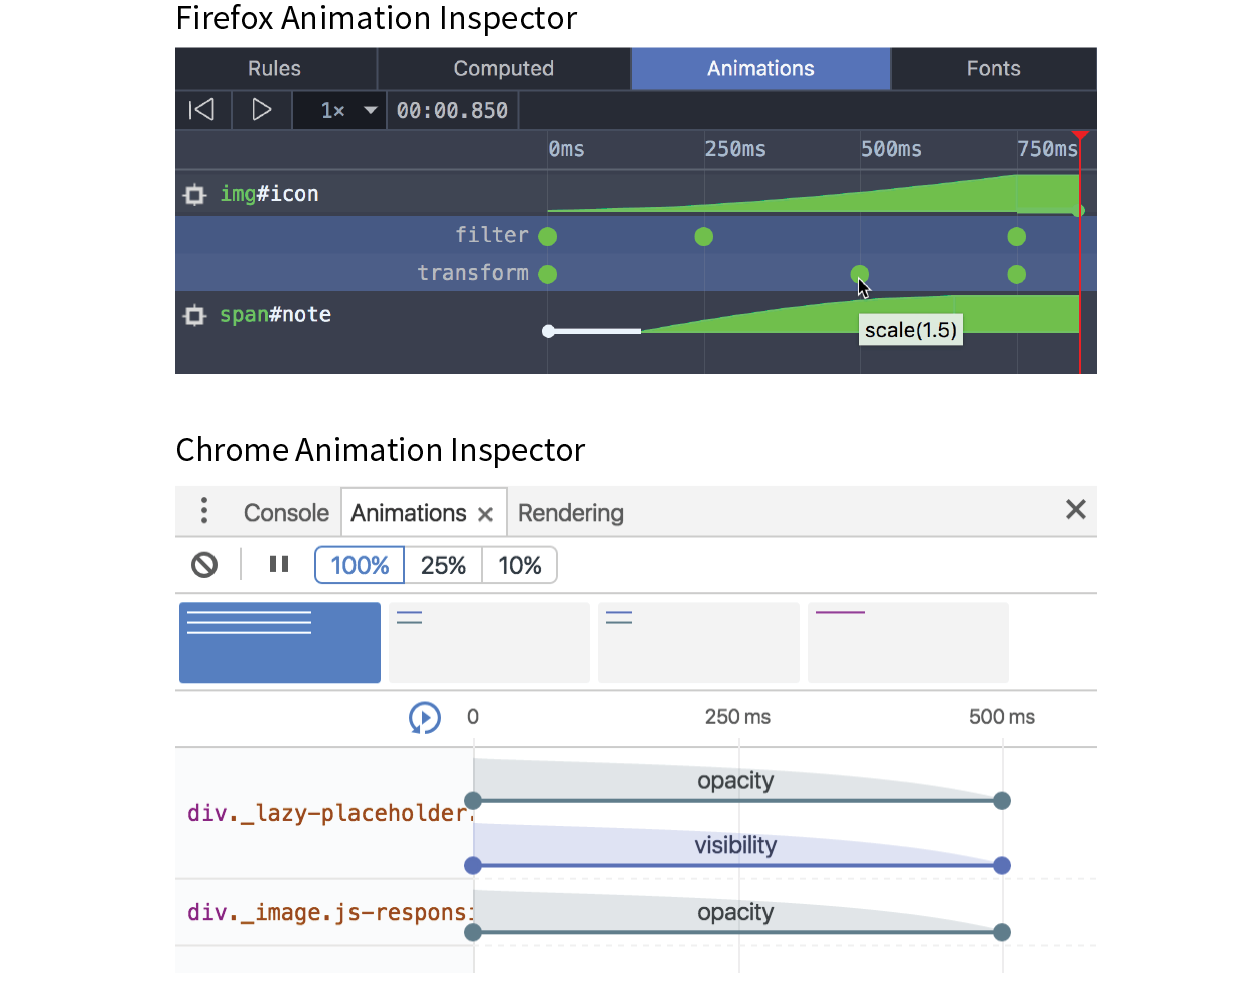
Task: Select the span#note element label
Action: coord(275,315)
